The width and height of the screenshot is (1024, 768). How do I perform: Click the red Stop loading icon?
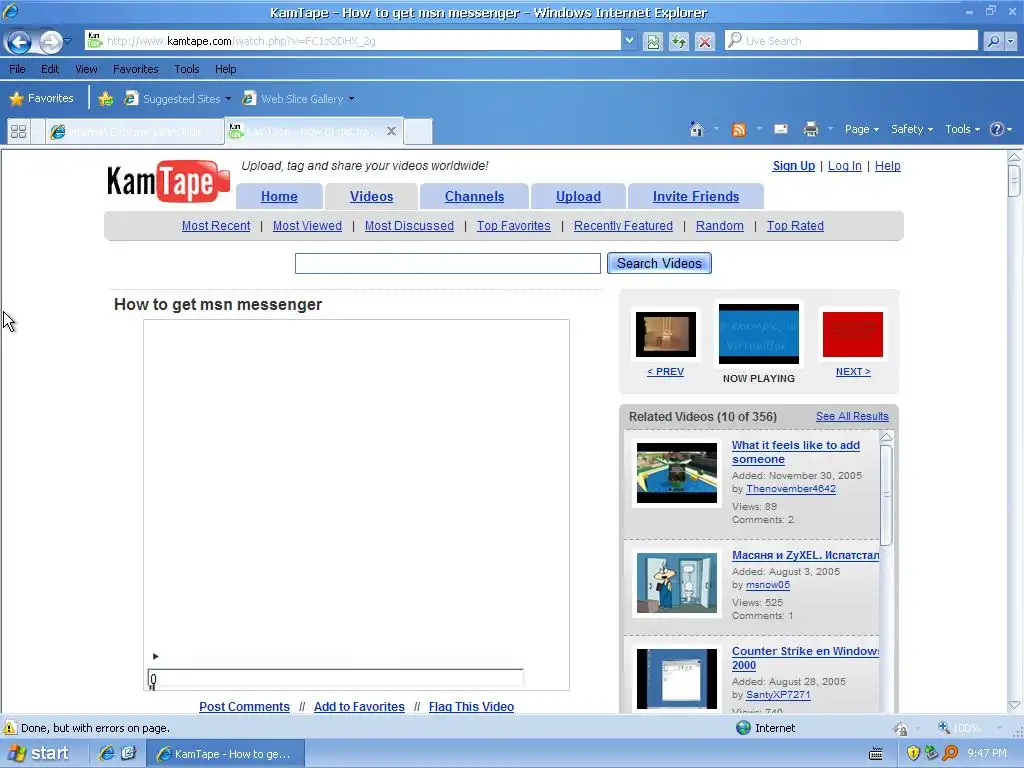tap(705, 41)
